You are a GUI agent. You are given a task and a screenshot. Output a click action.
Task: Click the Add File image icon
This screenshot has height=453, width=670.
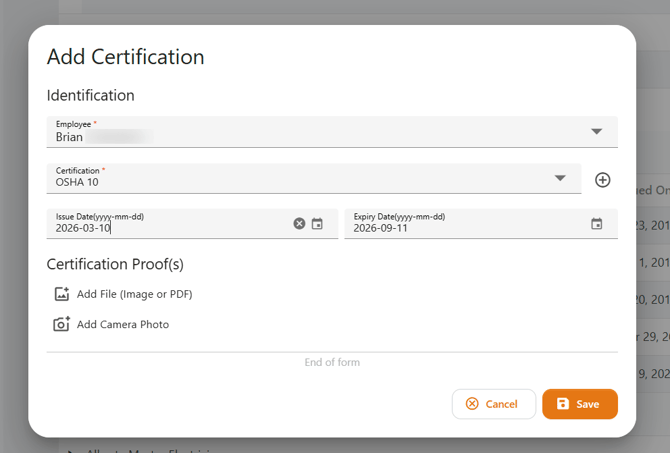(x=62, y=294)
